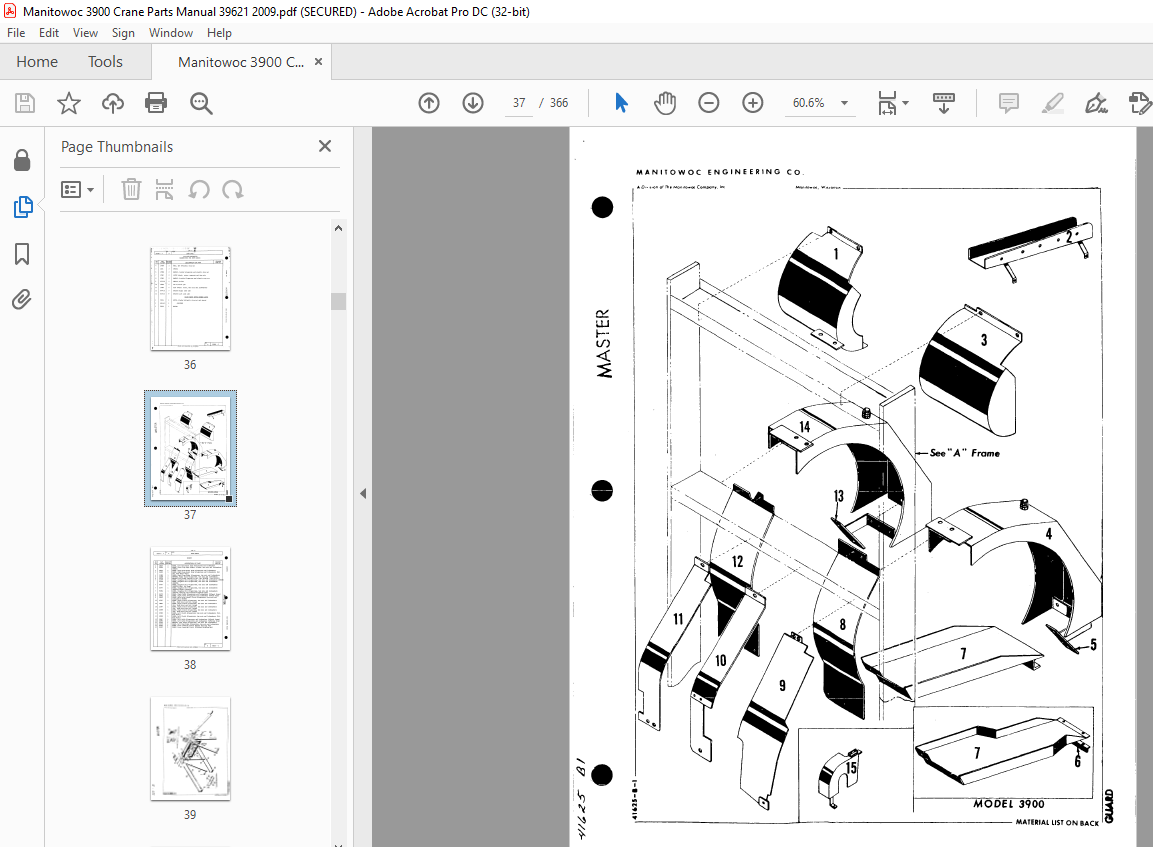Open the File menu
Viewport: 1153px width, 847px height.
[16, 33]
